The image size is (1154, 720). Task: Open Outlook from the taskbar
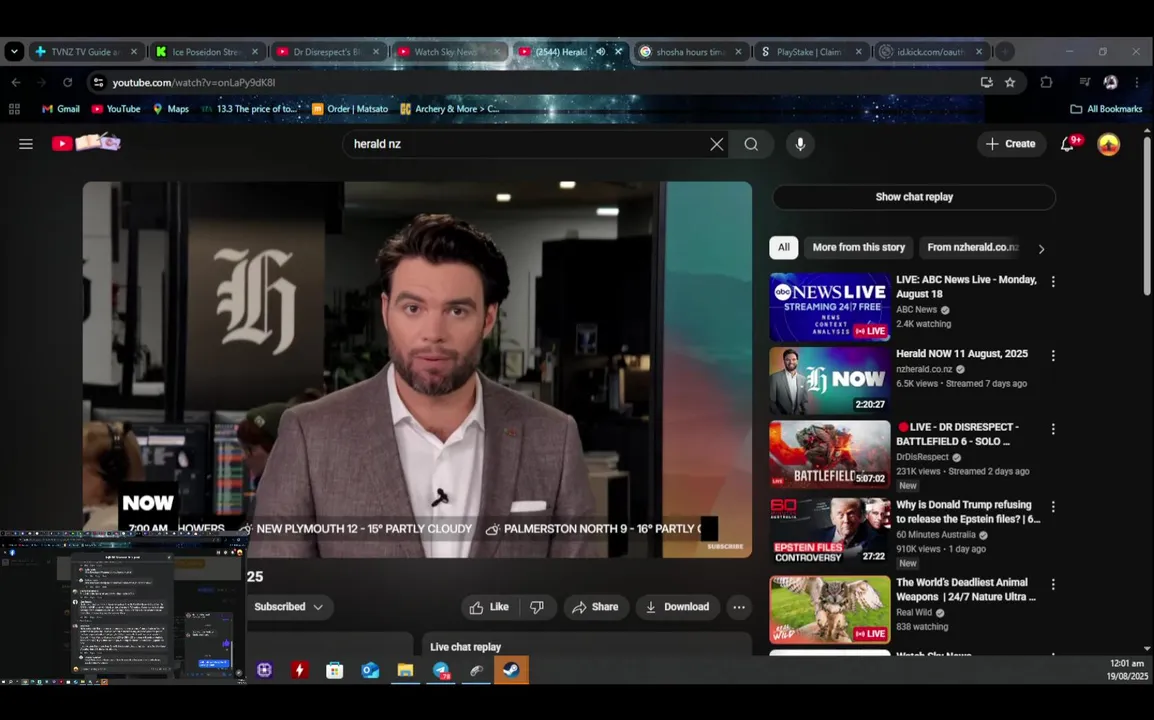point(370,670)
